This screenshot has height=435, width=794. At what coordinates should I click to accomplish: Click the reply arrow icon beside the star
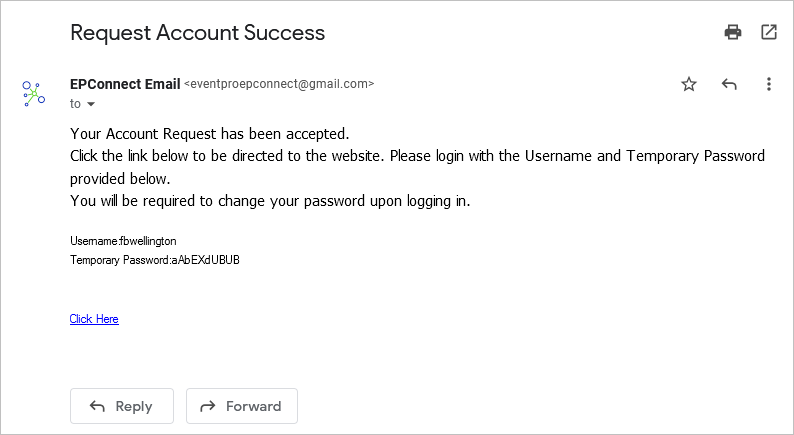[x=729, y=84]
